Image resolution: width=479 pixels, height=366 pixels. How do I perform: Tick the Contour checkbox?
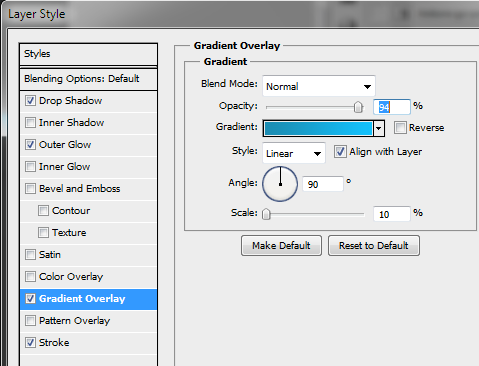43,210
